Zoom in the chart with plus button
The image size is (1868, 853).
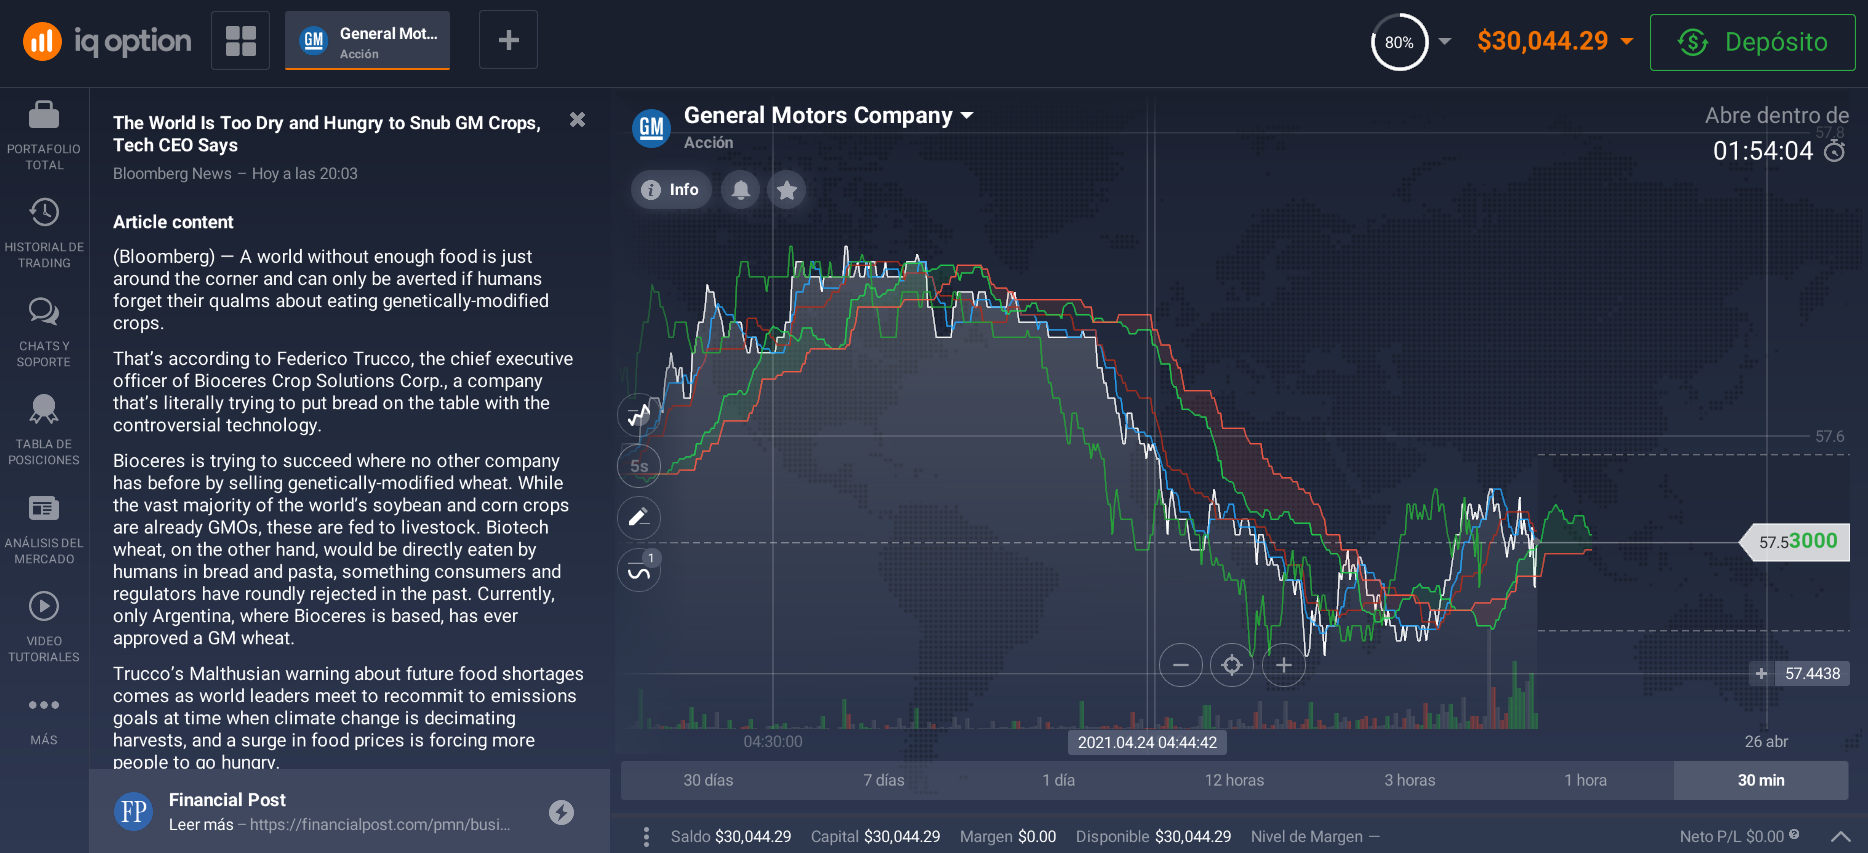1284,665
